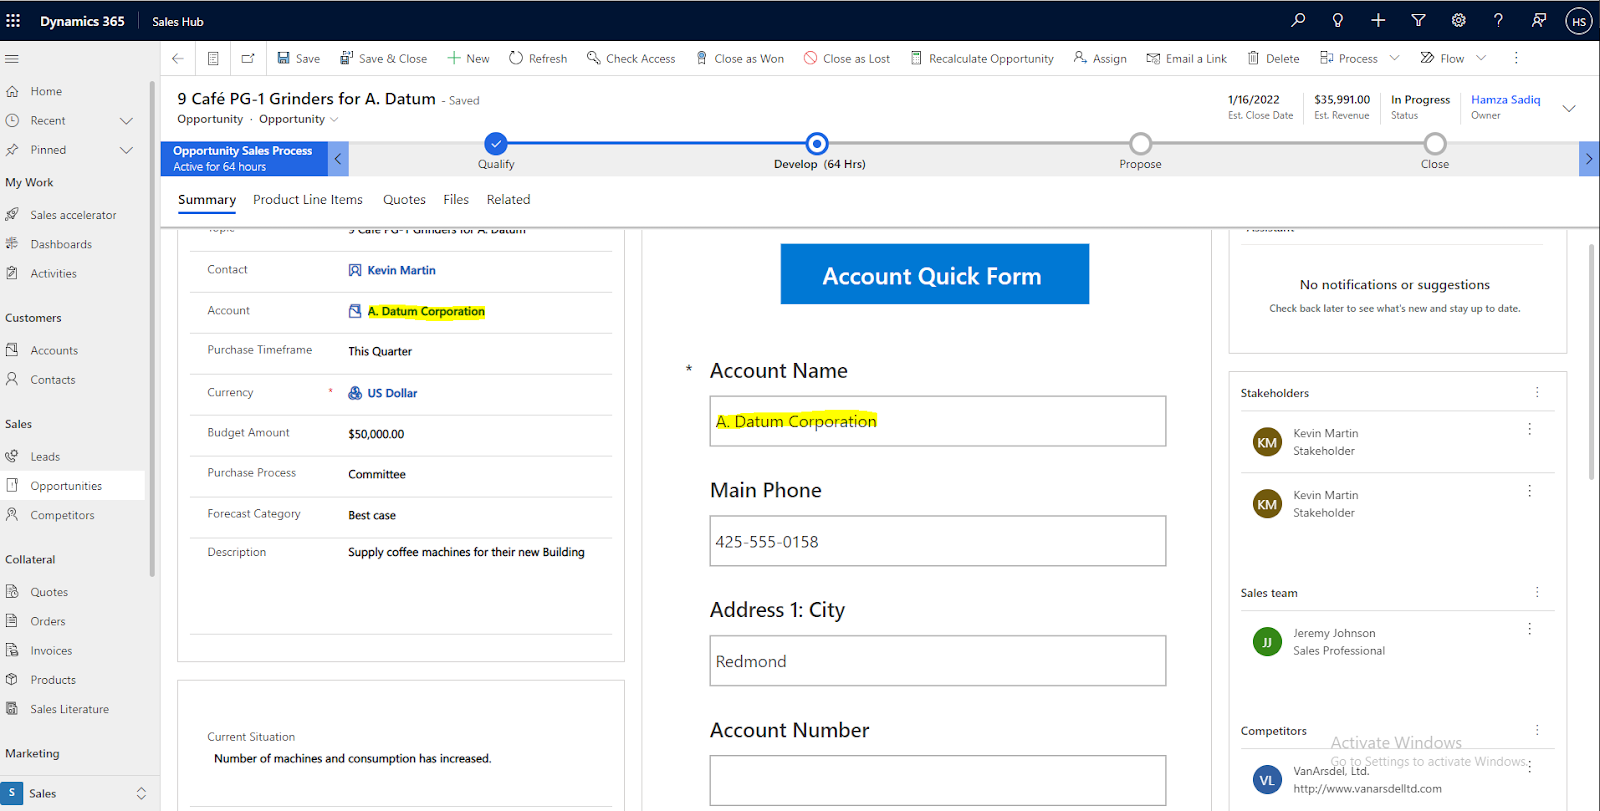Click Save & Close

coord(383,58)
